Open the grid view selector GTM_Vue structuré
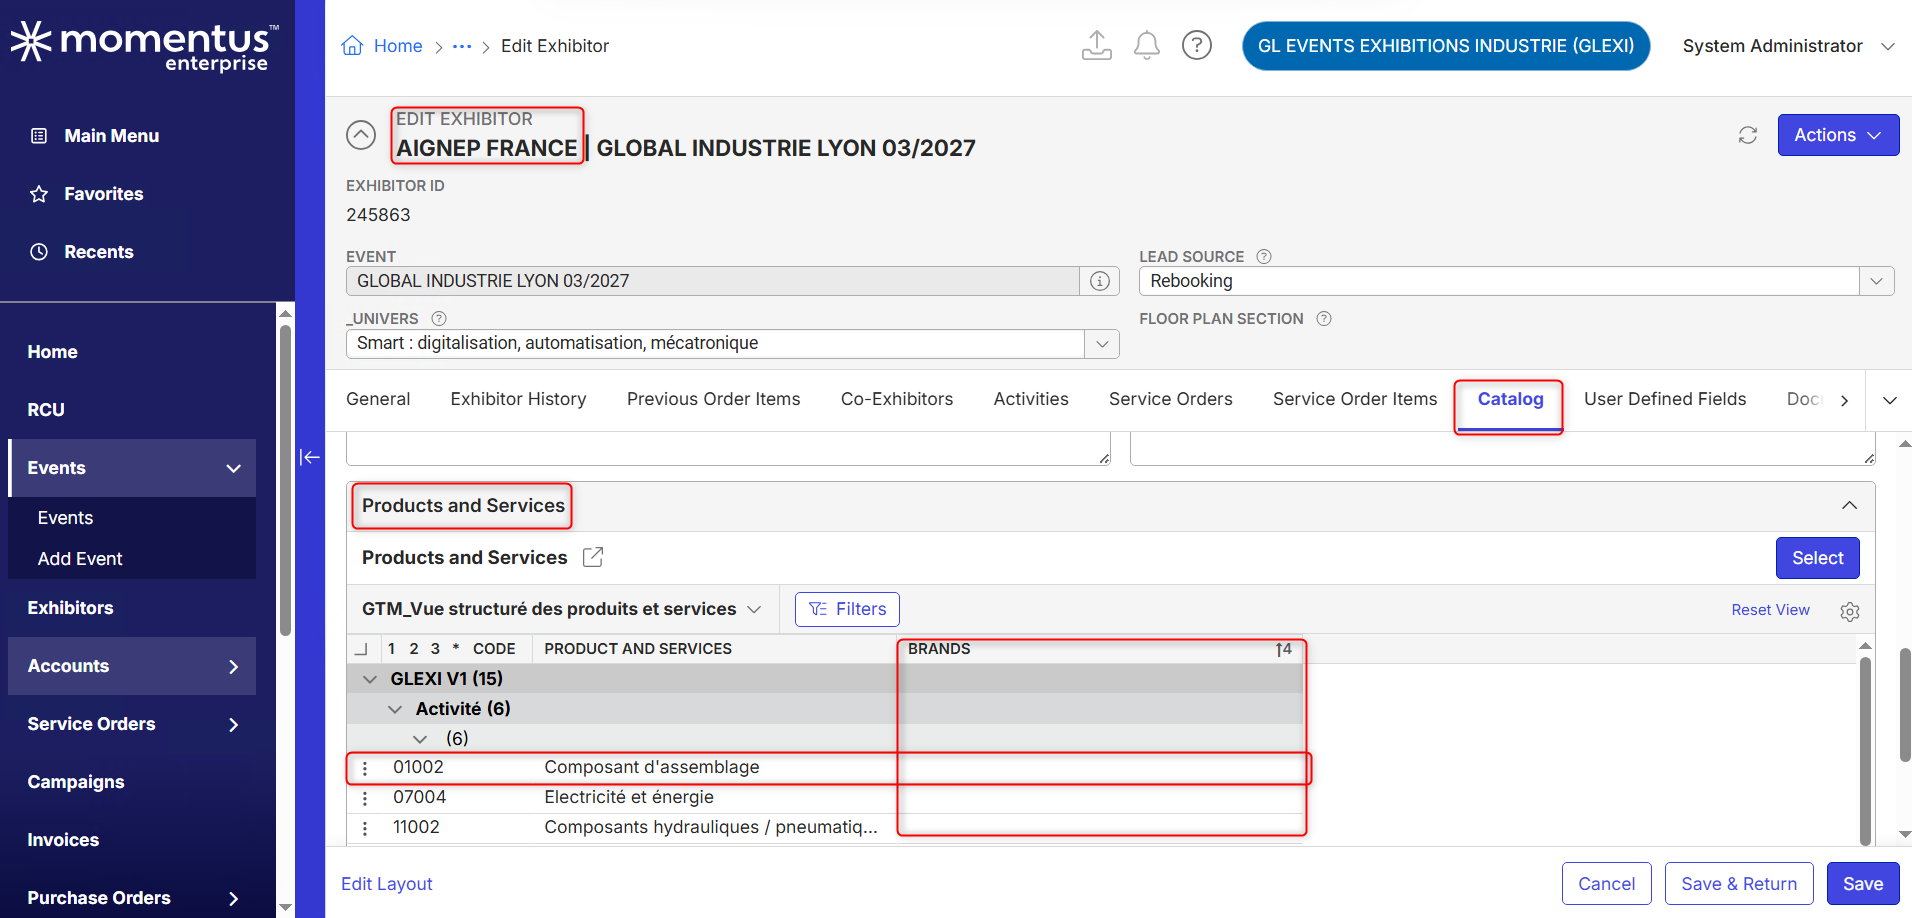The image size is (1912, 918). click(x=562, y=609)
